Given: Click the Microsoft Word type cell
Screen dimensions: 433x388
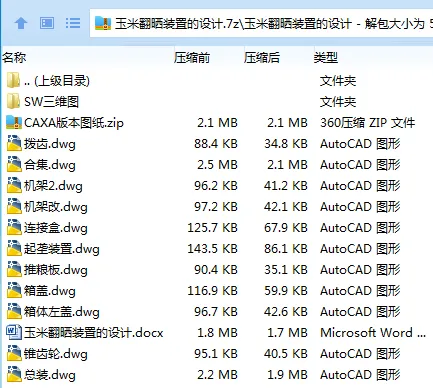Looking at the screenshot, I should [373, 333].
